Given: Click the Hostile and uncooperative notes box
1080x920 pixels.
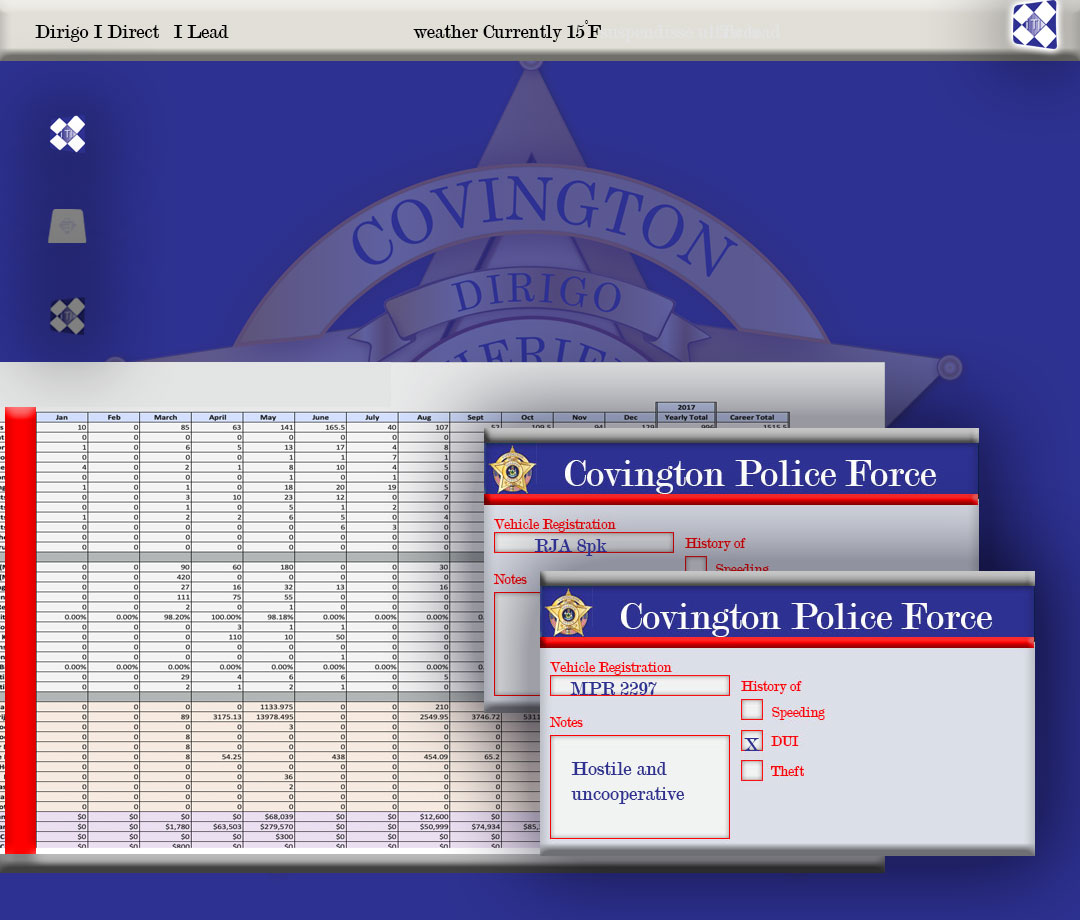Looking at the screenshot, I should tap(639, 787).
